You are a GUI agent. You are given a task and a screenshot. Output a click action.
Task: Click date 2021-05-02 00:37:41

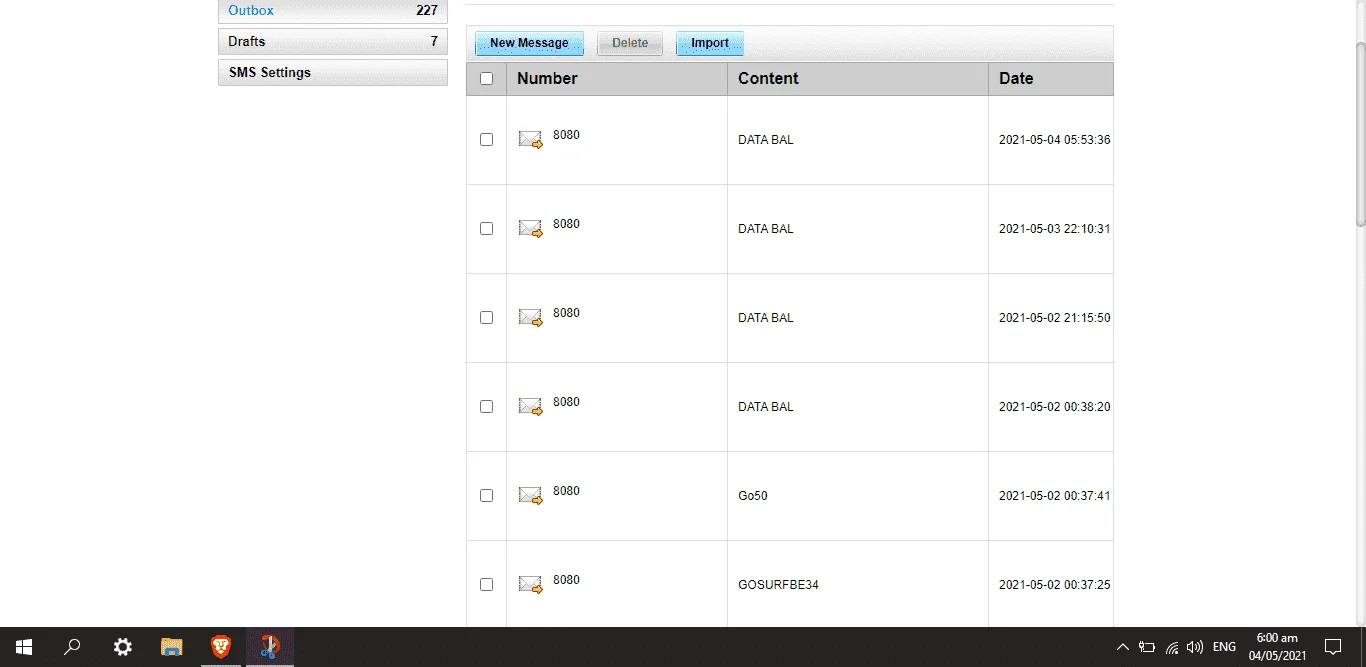(x=1055, y=496)
